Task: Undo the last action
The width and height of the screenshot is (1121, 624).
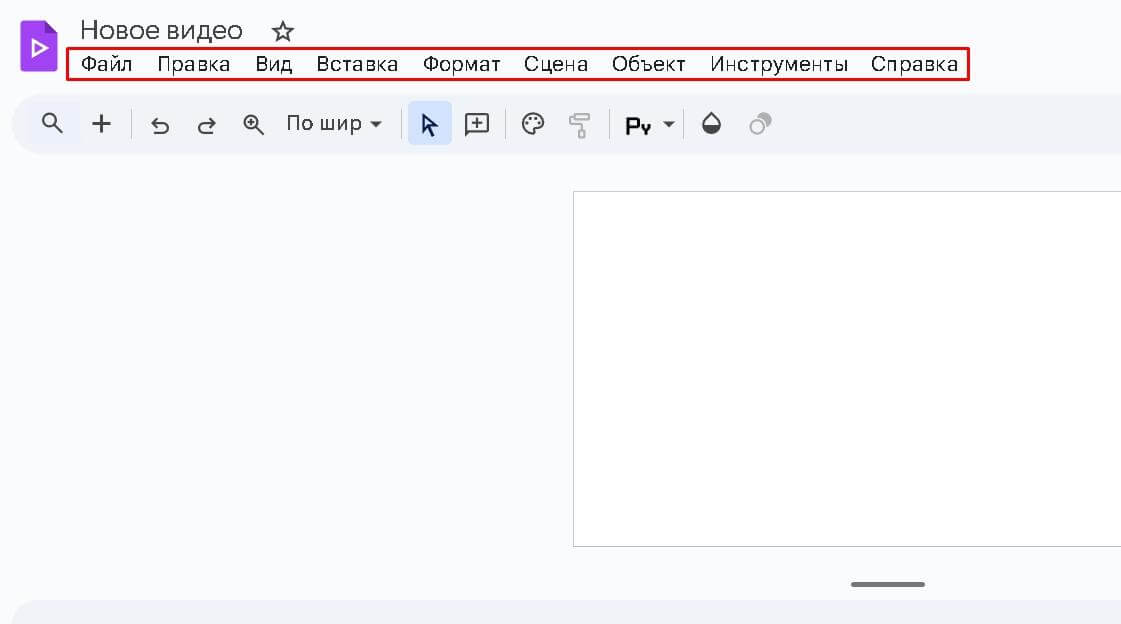Action: [160, 125]
